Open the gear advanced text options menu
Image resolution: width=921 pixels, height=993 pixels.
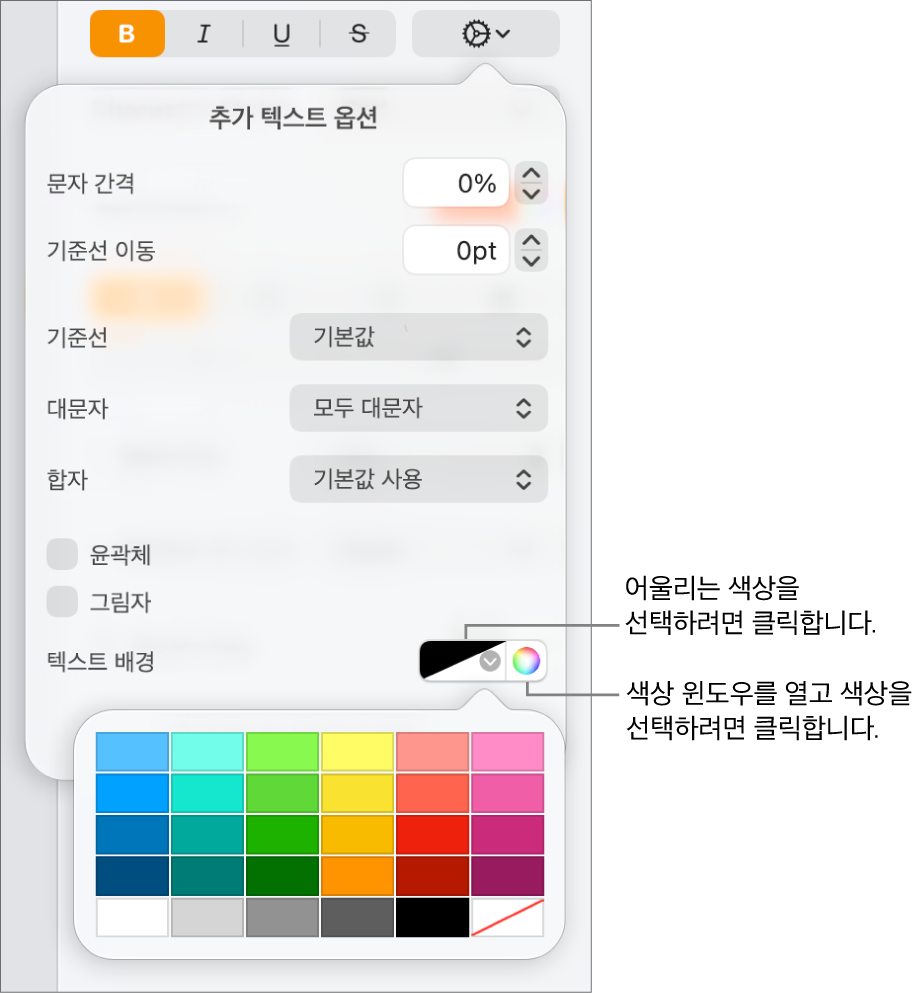point(486,34)
